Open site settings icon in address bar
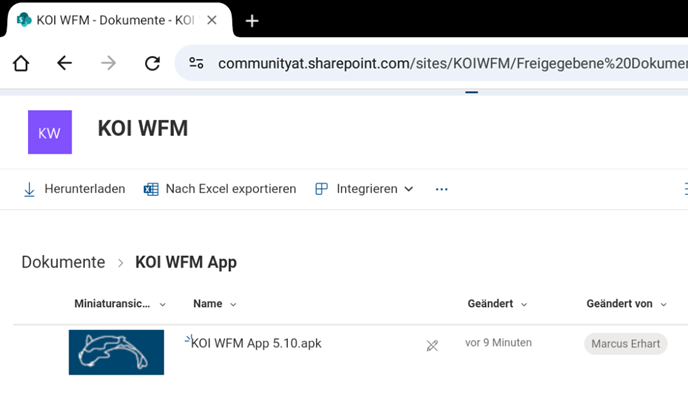The width and height of the screenshot is (688, 420). [x=196, y=63]
